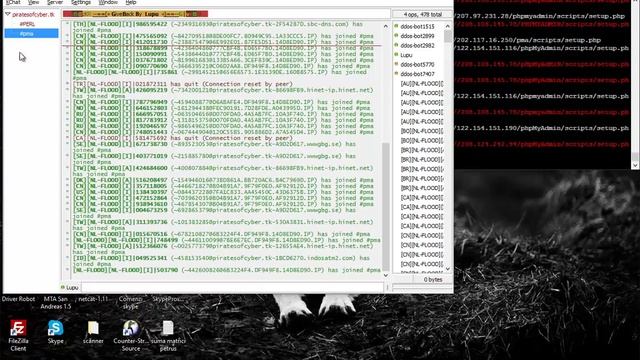Viewport: 640px width, 360px height.
Task: Click the Driver Robot desktop label
Action: 18,299
